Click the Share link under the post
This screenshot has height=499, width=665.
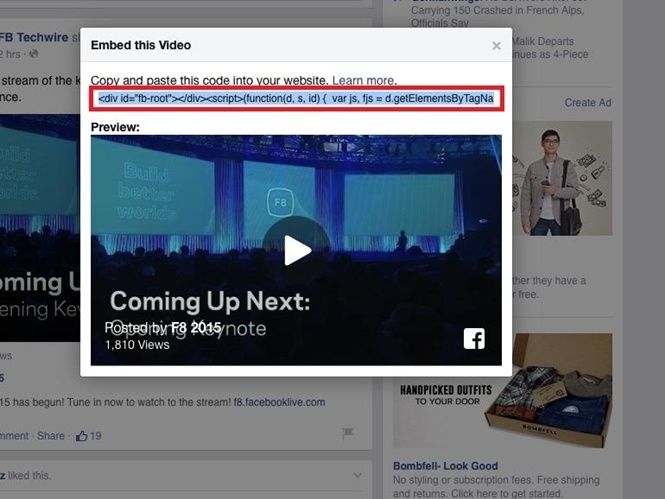click(49, 436)
